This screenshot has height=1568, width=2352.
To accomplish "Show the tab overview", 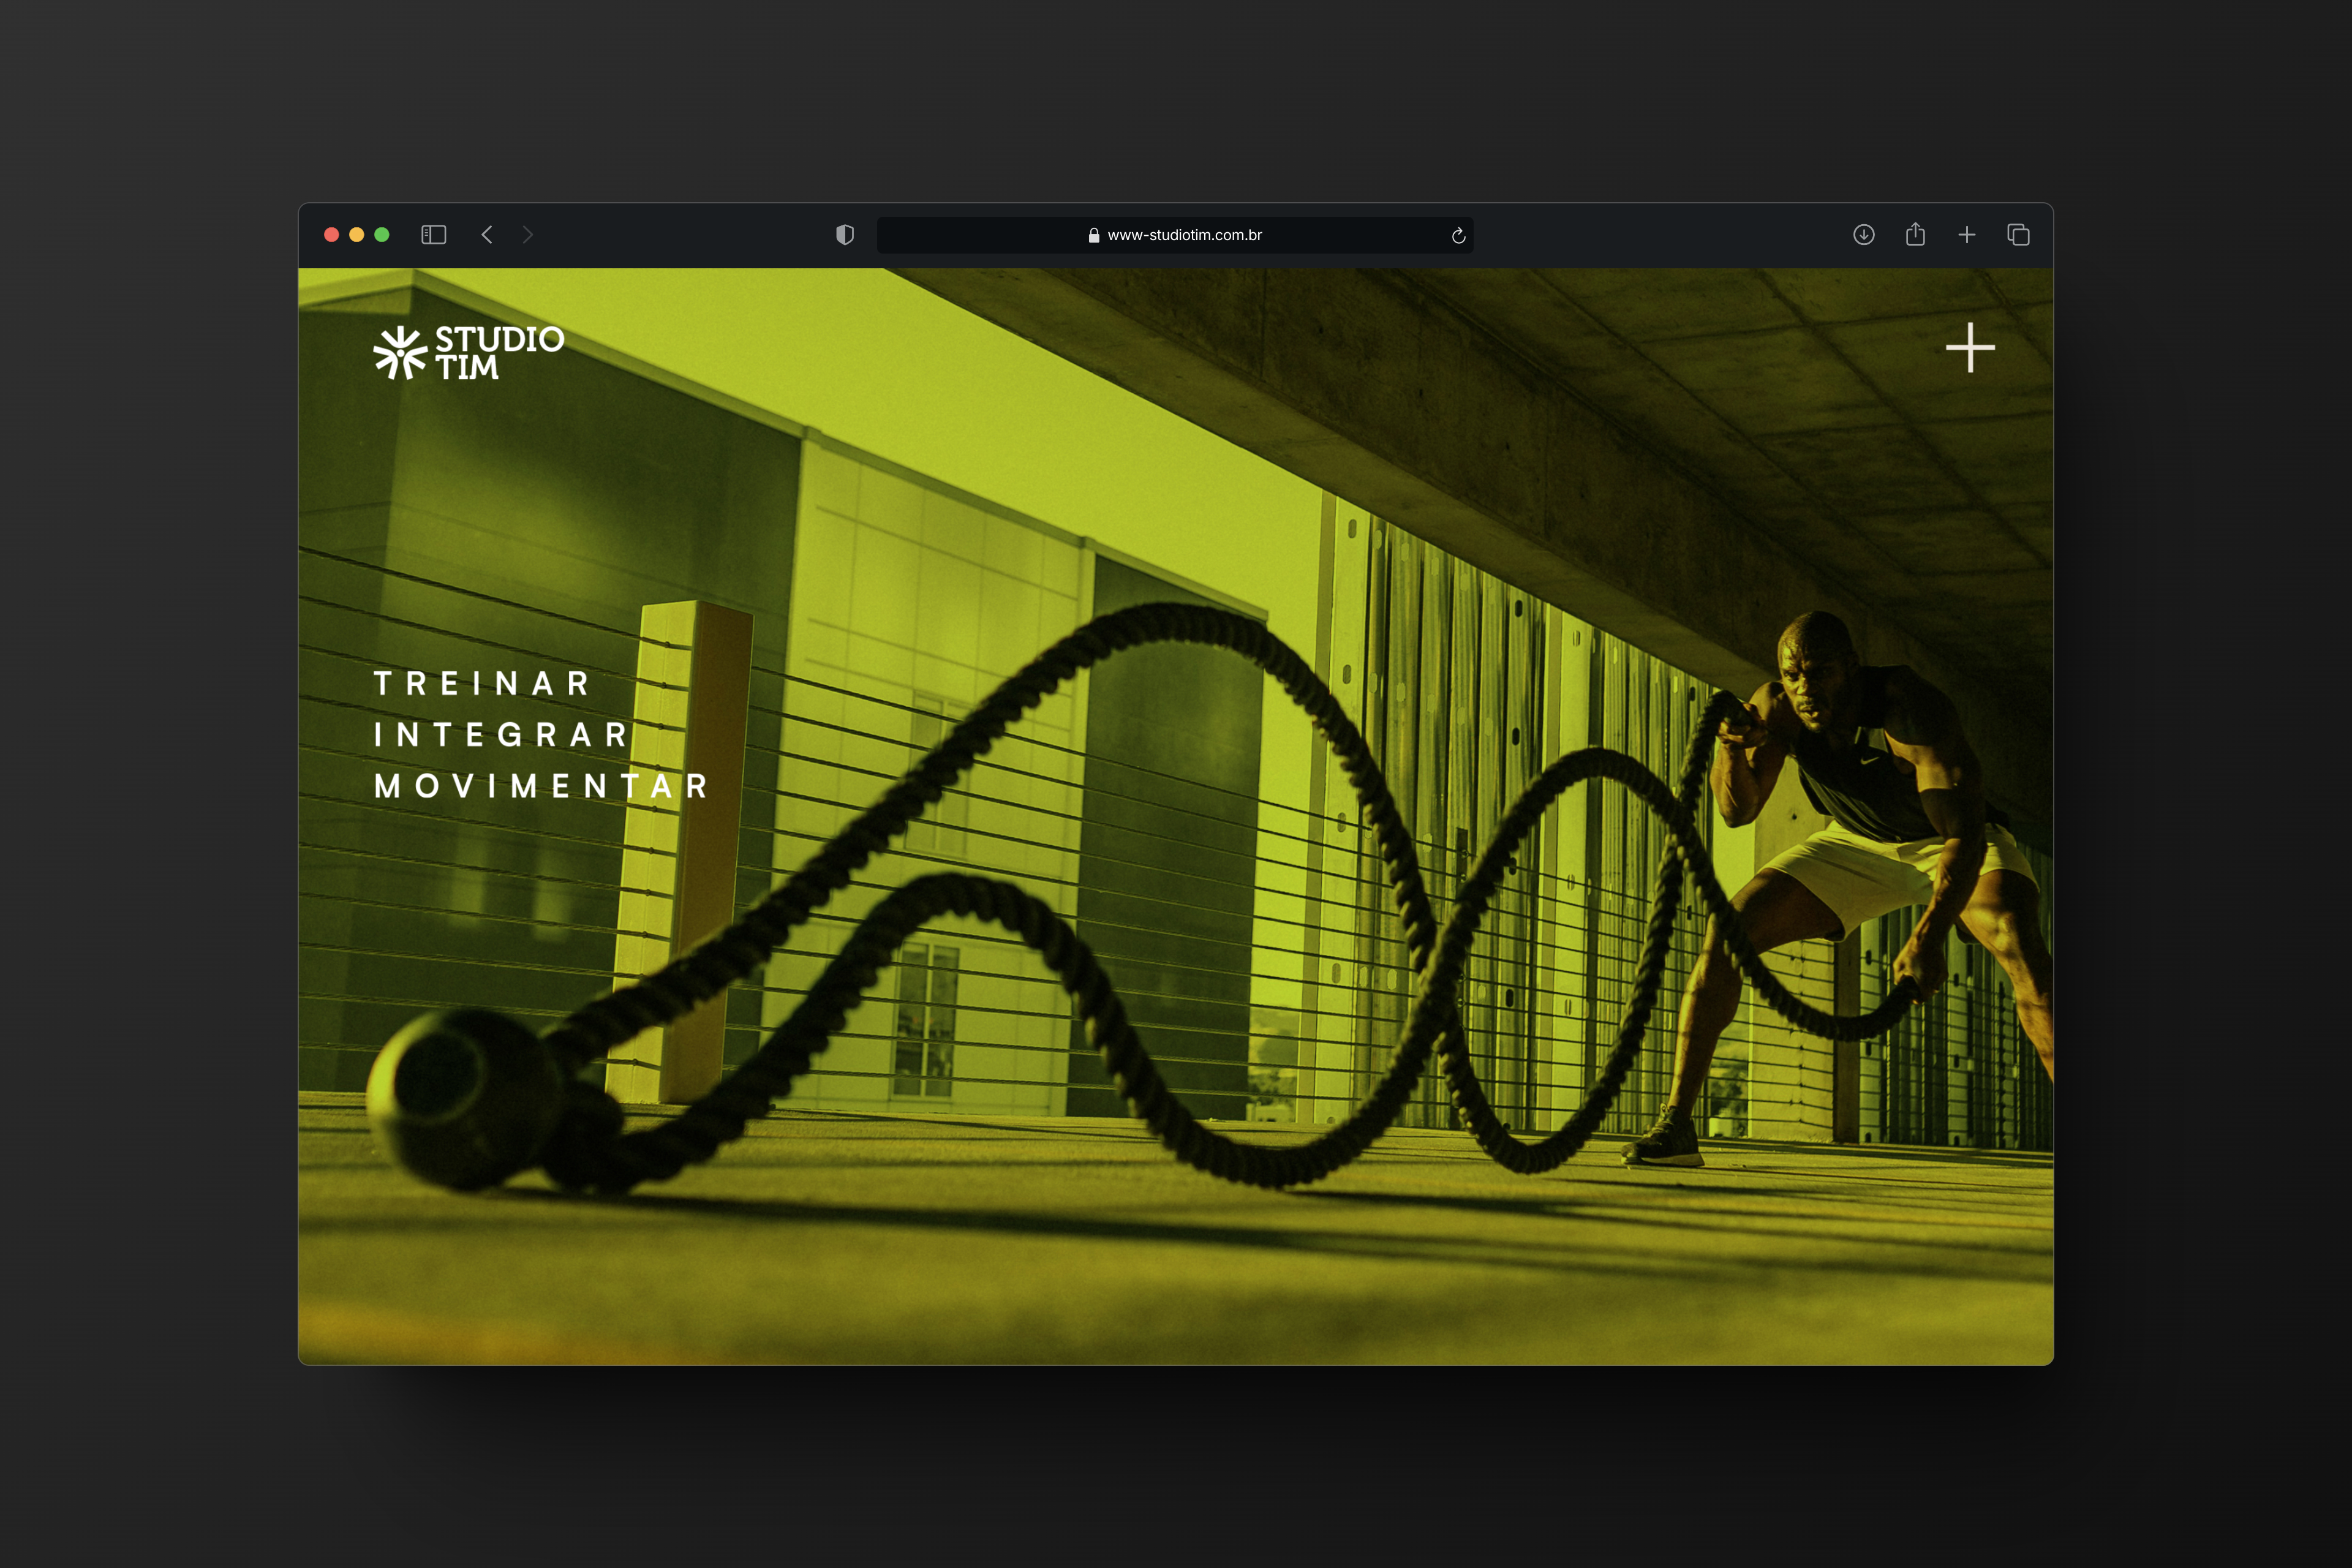I will [2018, 235].
